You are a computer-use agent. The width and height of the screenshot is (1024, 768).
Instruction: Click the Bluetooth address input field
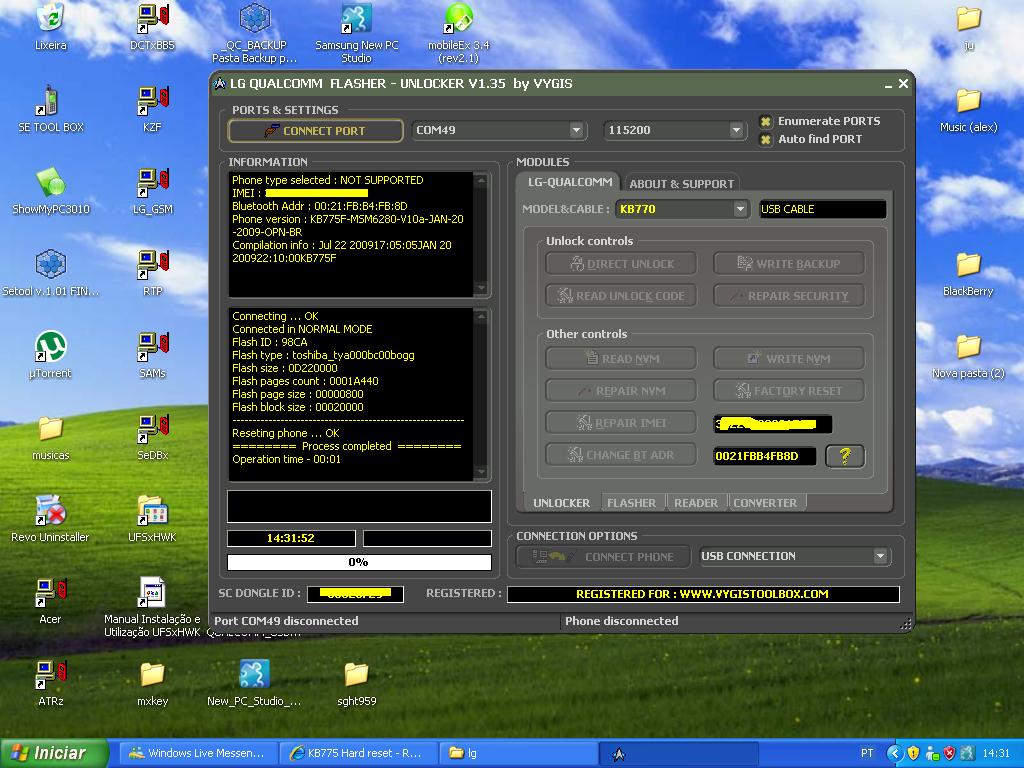(x=764, y=456)
